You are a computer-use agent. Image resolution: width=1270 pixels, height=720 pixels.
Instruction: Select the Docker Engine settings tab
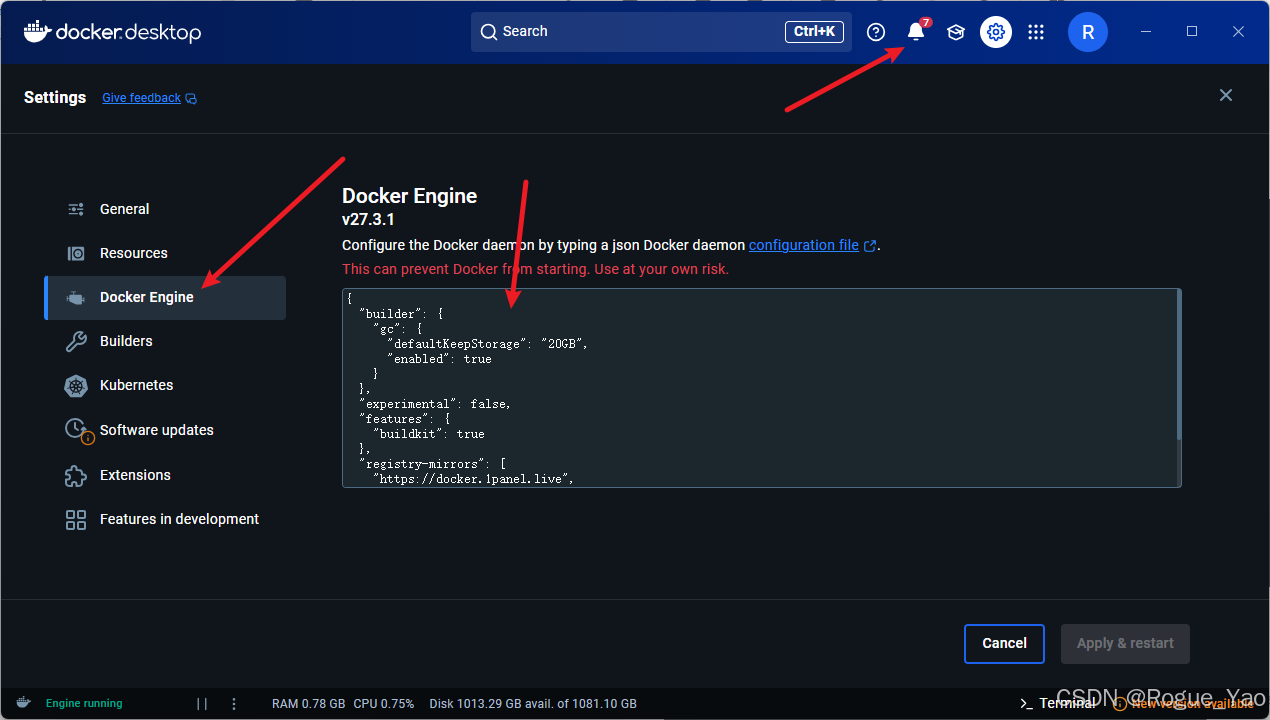pyautogui.click(x=165, y=297)
